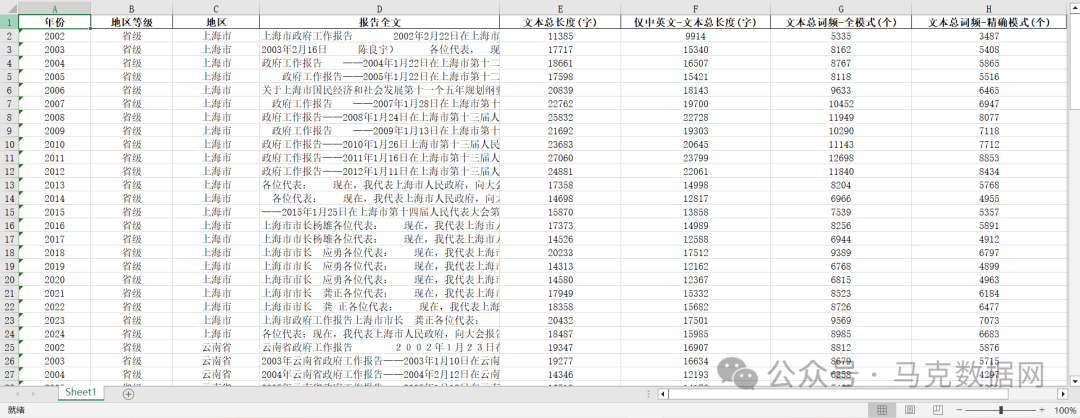The image size is (1080, 418).
Task: Click the 文本总长度(字) header cell
Action: (560, 22)
